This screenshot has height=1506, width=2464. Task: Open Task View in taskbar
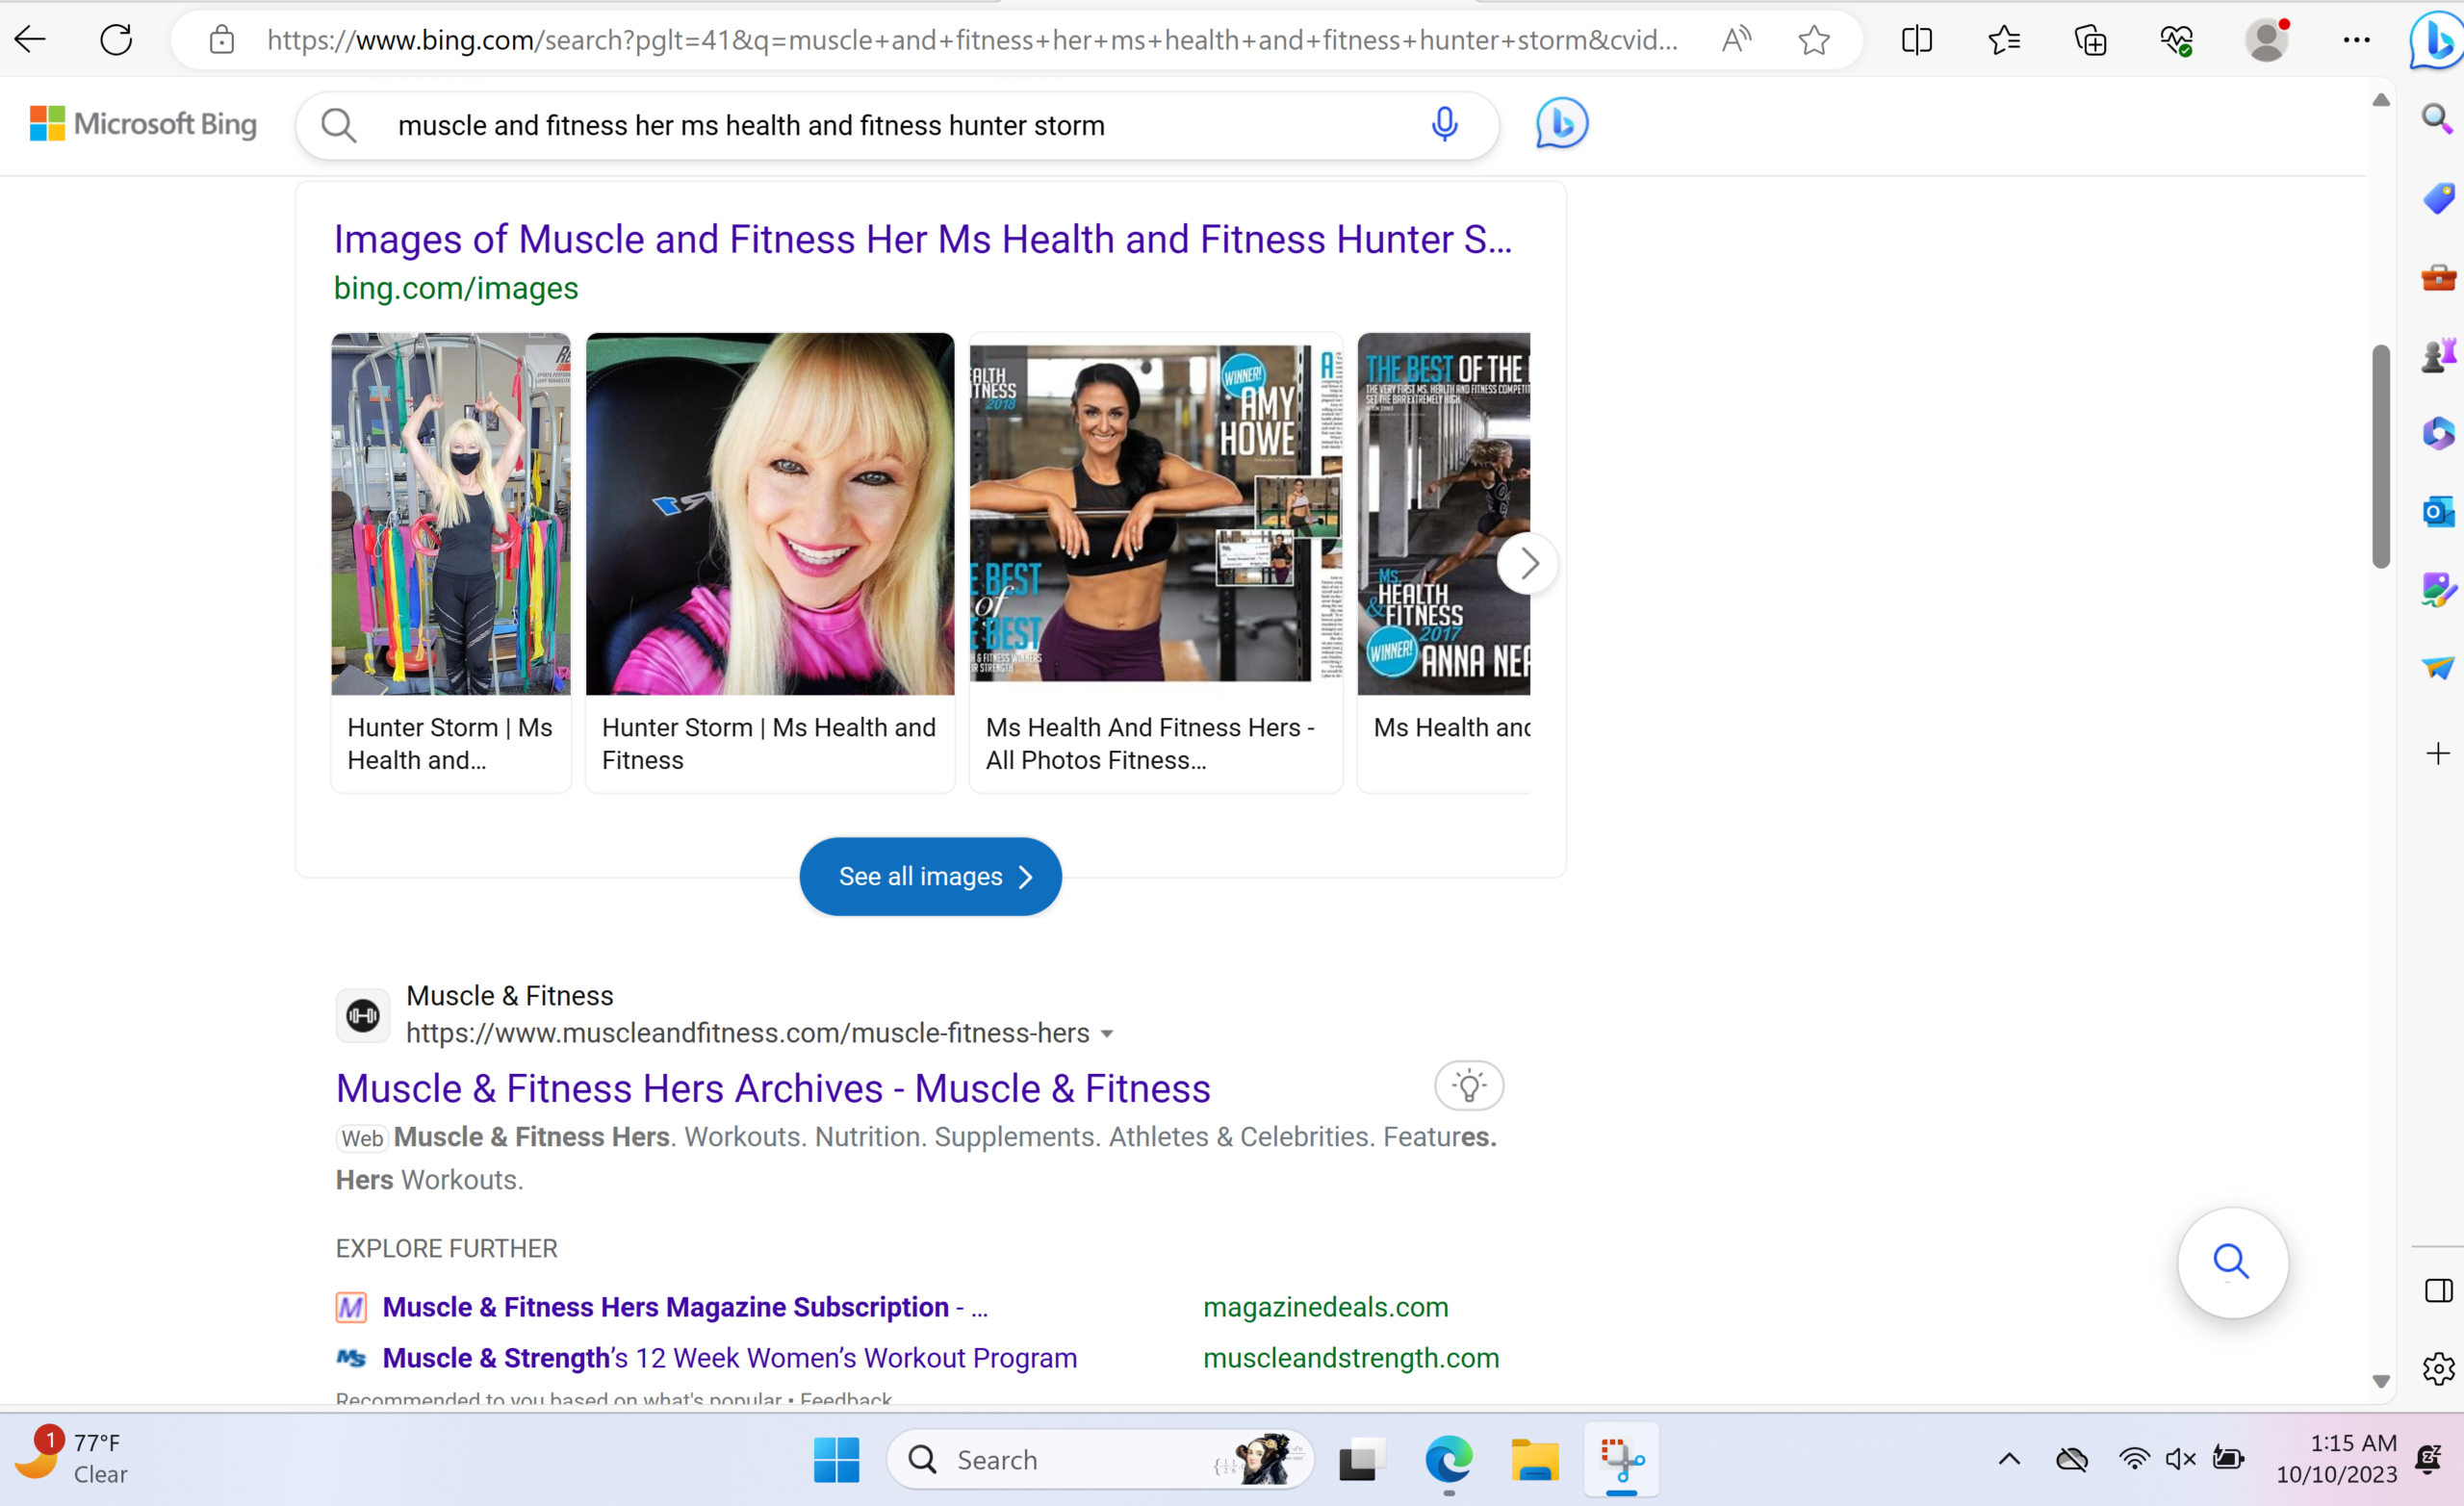click(1362, 1460)
